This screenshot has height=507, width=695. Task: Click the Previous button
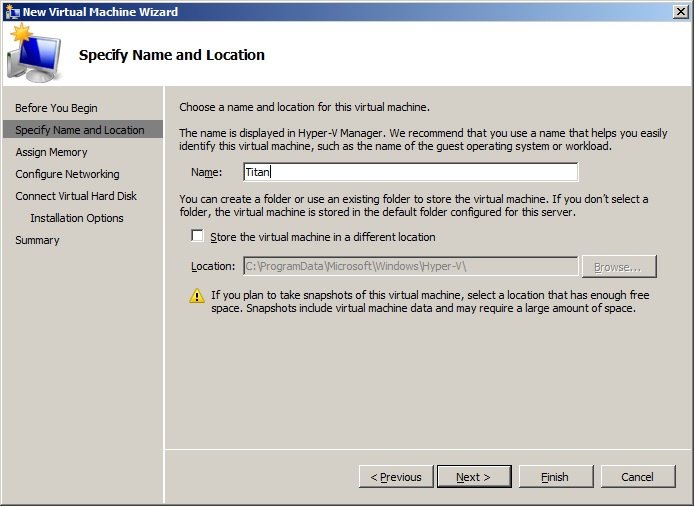point(396,477)
